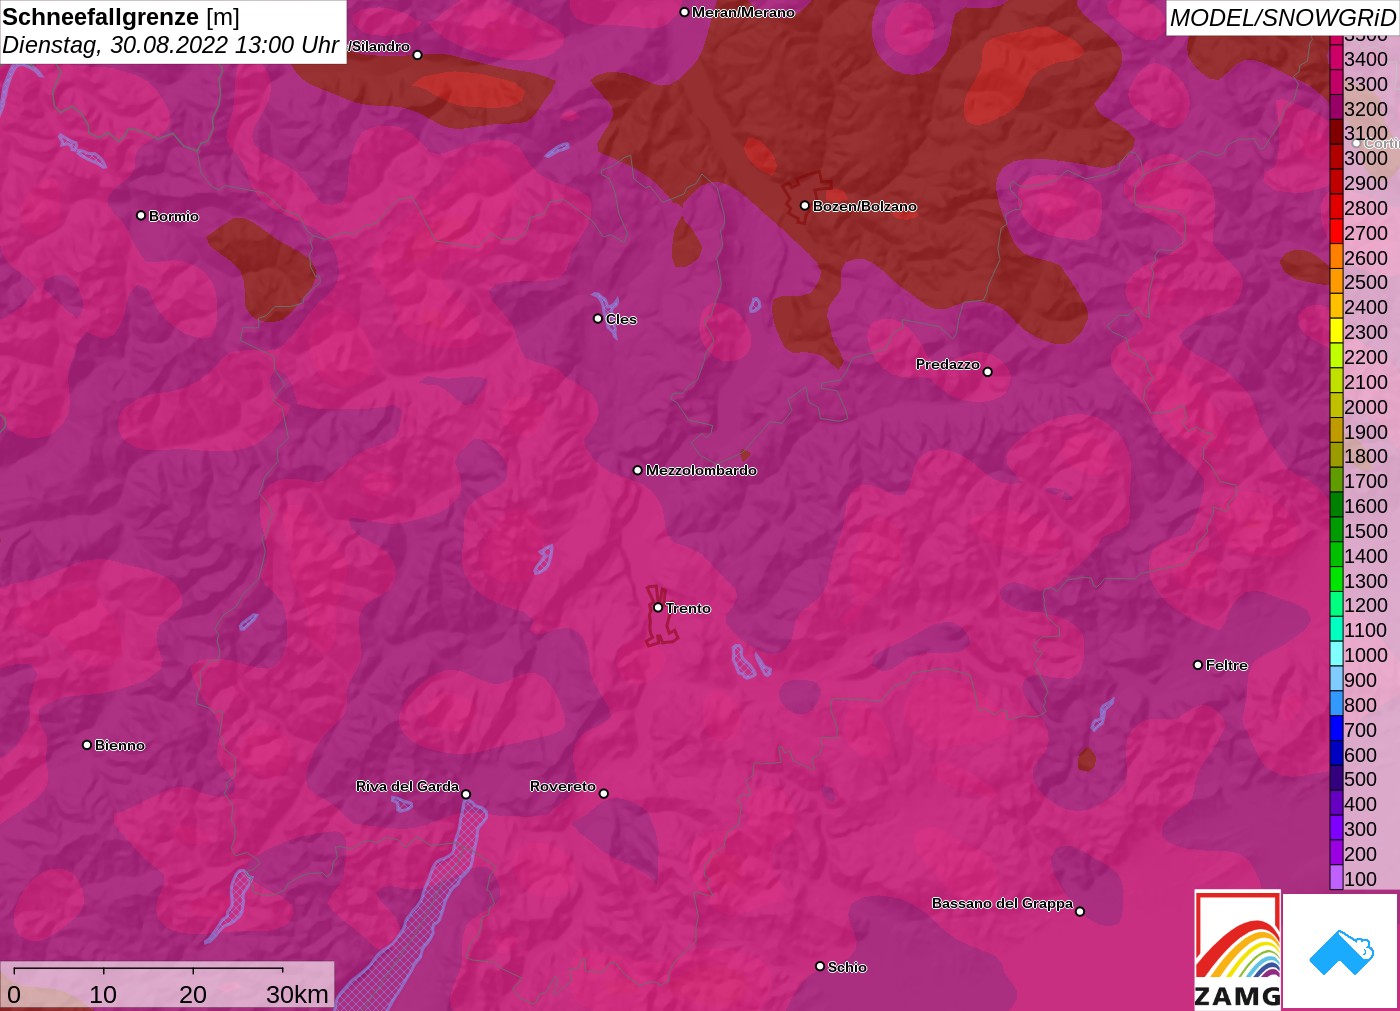The image size is (1400, 1011).
Task: Click the Predazzo marker dot
Action: [x=987, y=371]
